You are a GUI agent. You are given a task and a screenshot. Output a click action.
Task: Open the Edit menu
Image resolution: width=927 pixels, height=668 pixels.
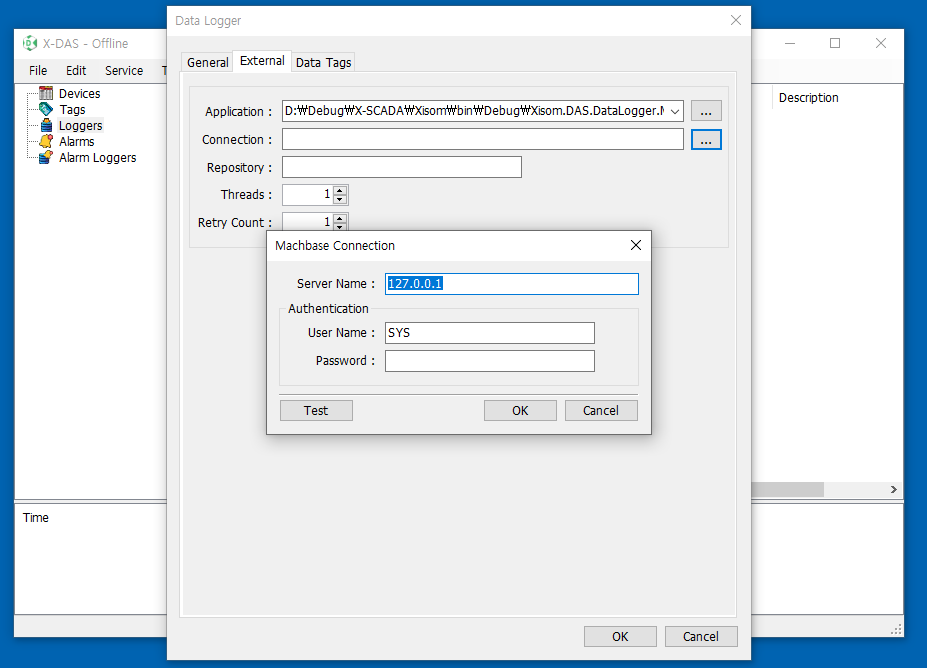coord(76,70)
